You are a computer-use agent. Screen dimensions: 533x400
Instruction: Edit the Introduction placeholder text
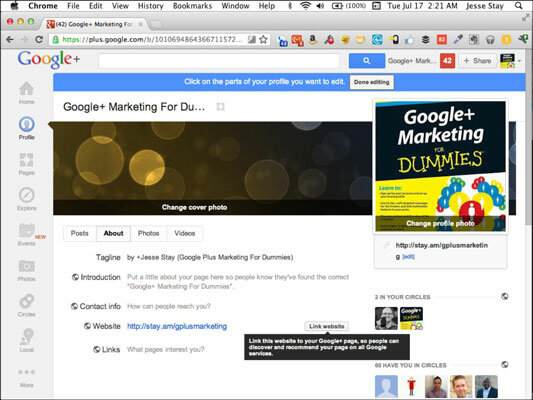coord(238,282)
